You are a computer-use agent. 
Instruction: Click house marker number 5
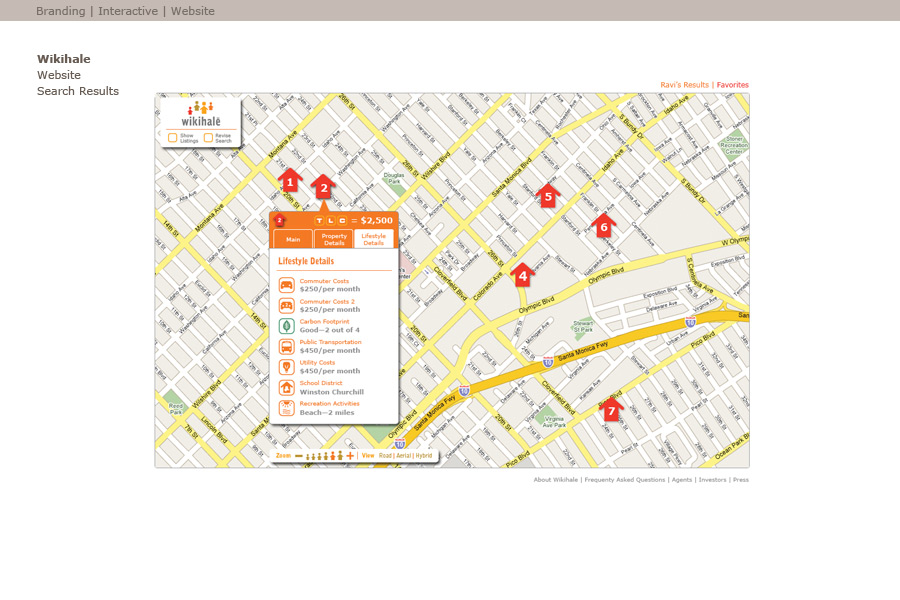[547, 196]
